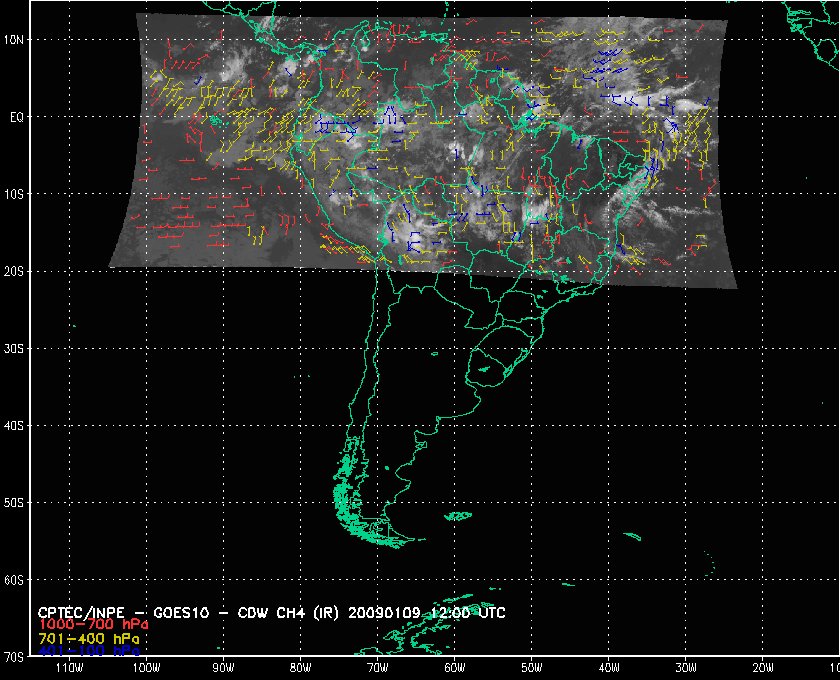Click the 30W longitude label
840x680 pixels.
[x=685, y=668]
